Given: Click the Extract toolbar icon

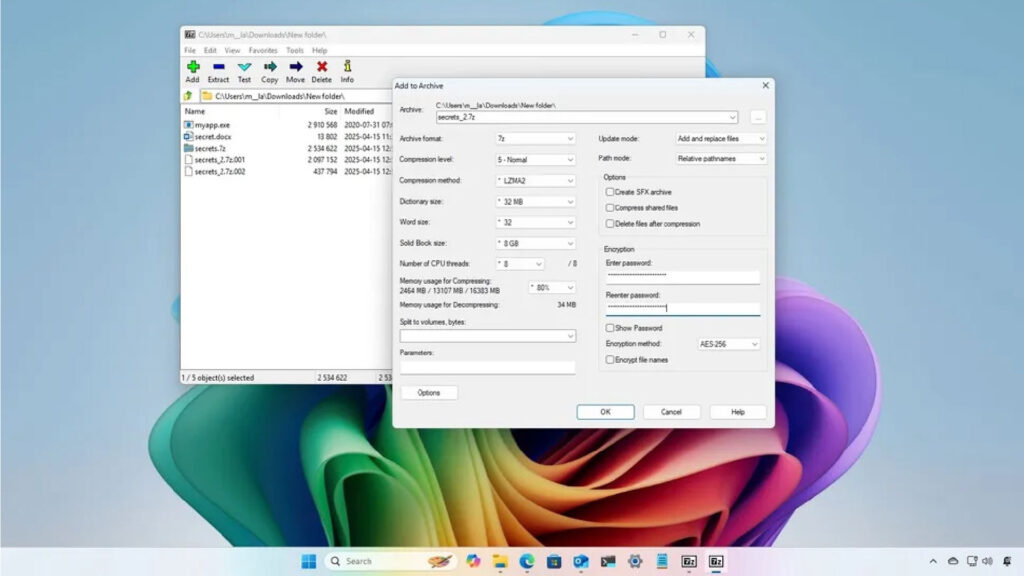Looking at the screenshot, I should click(x=218, y=67).
